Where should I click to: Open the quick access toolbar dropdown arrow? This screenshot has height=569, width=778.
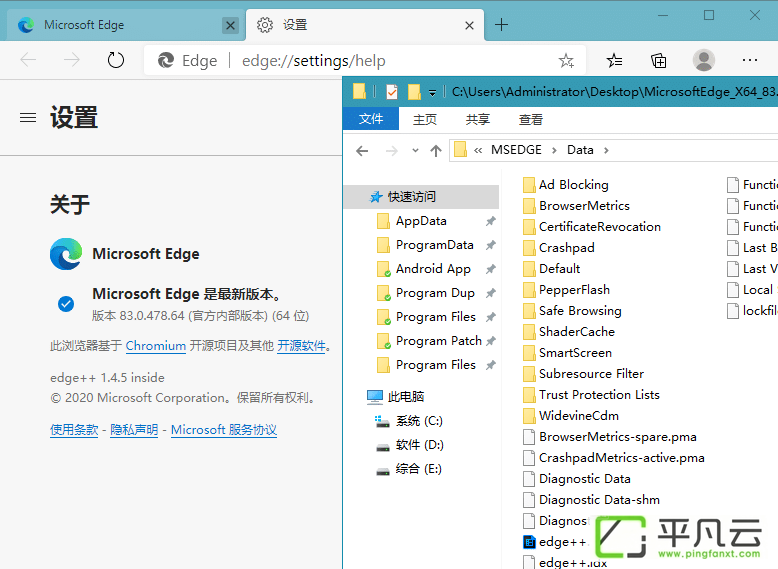(432, 93)
